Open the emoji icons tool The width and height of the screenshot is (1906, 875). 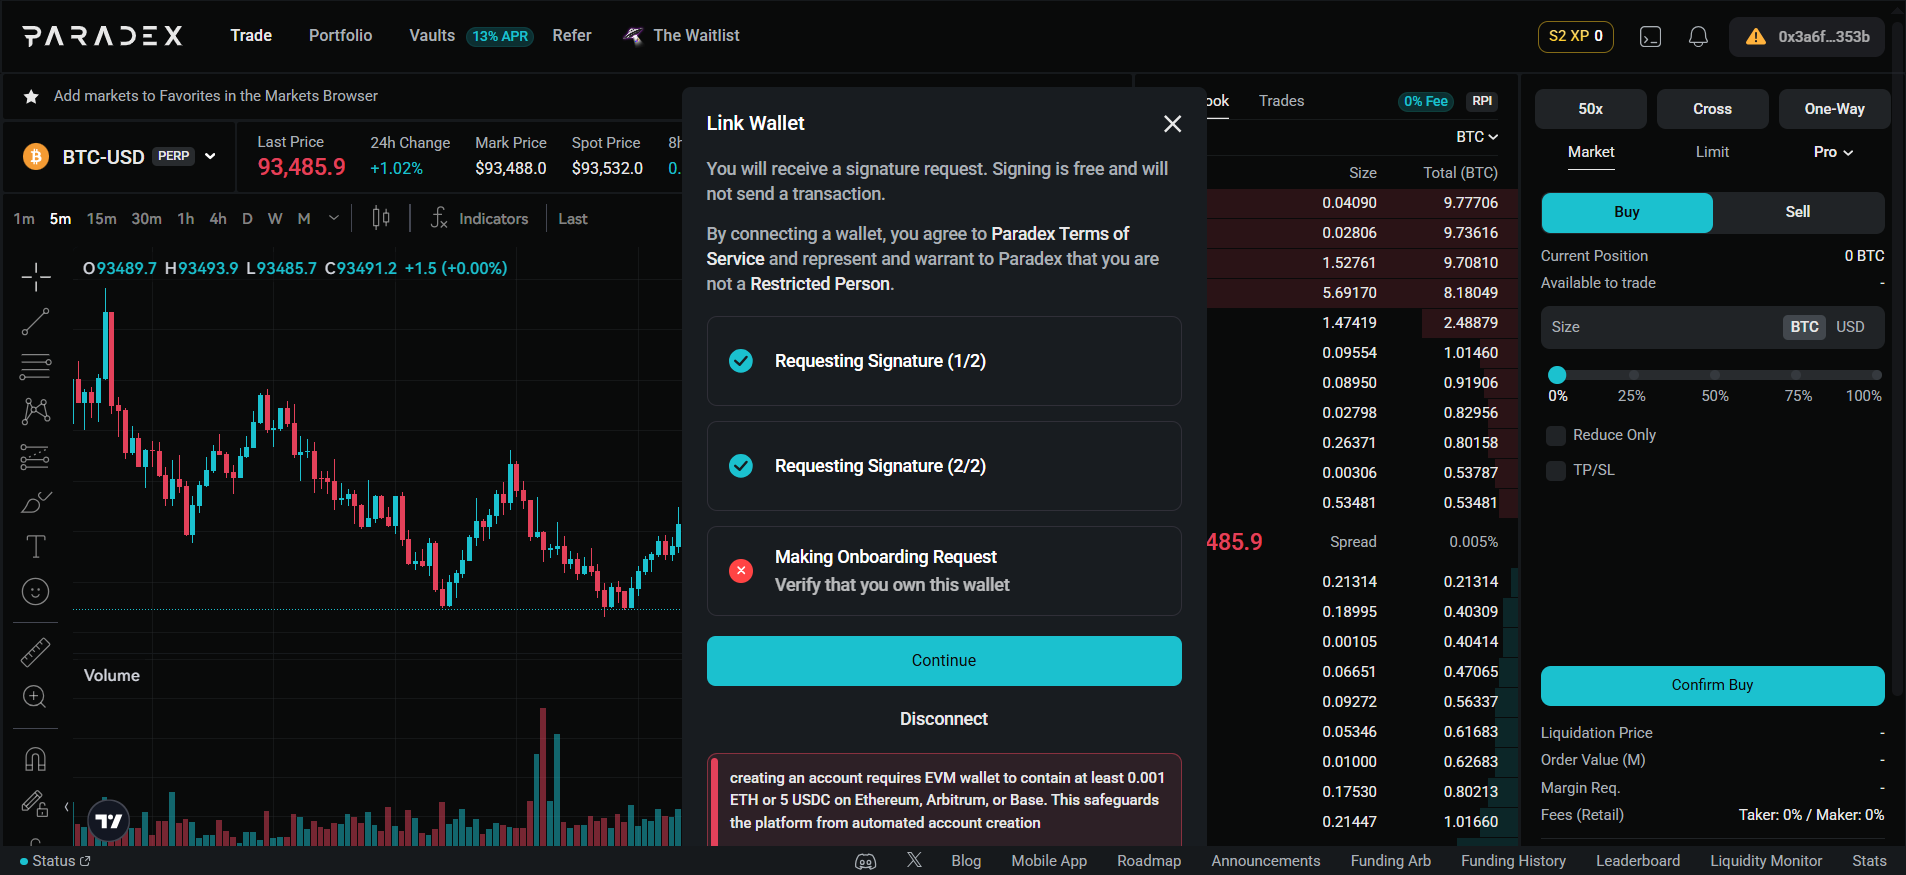tap(36, 592)
